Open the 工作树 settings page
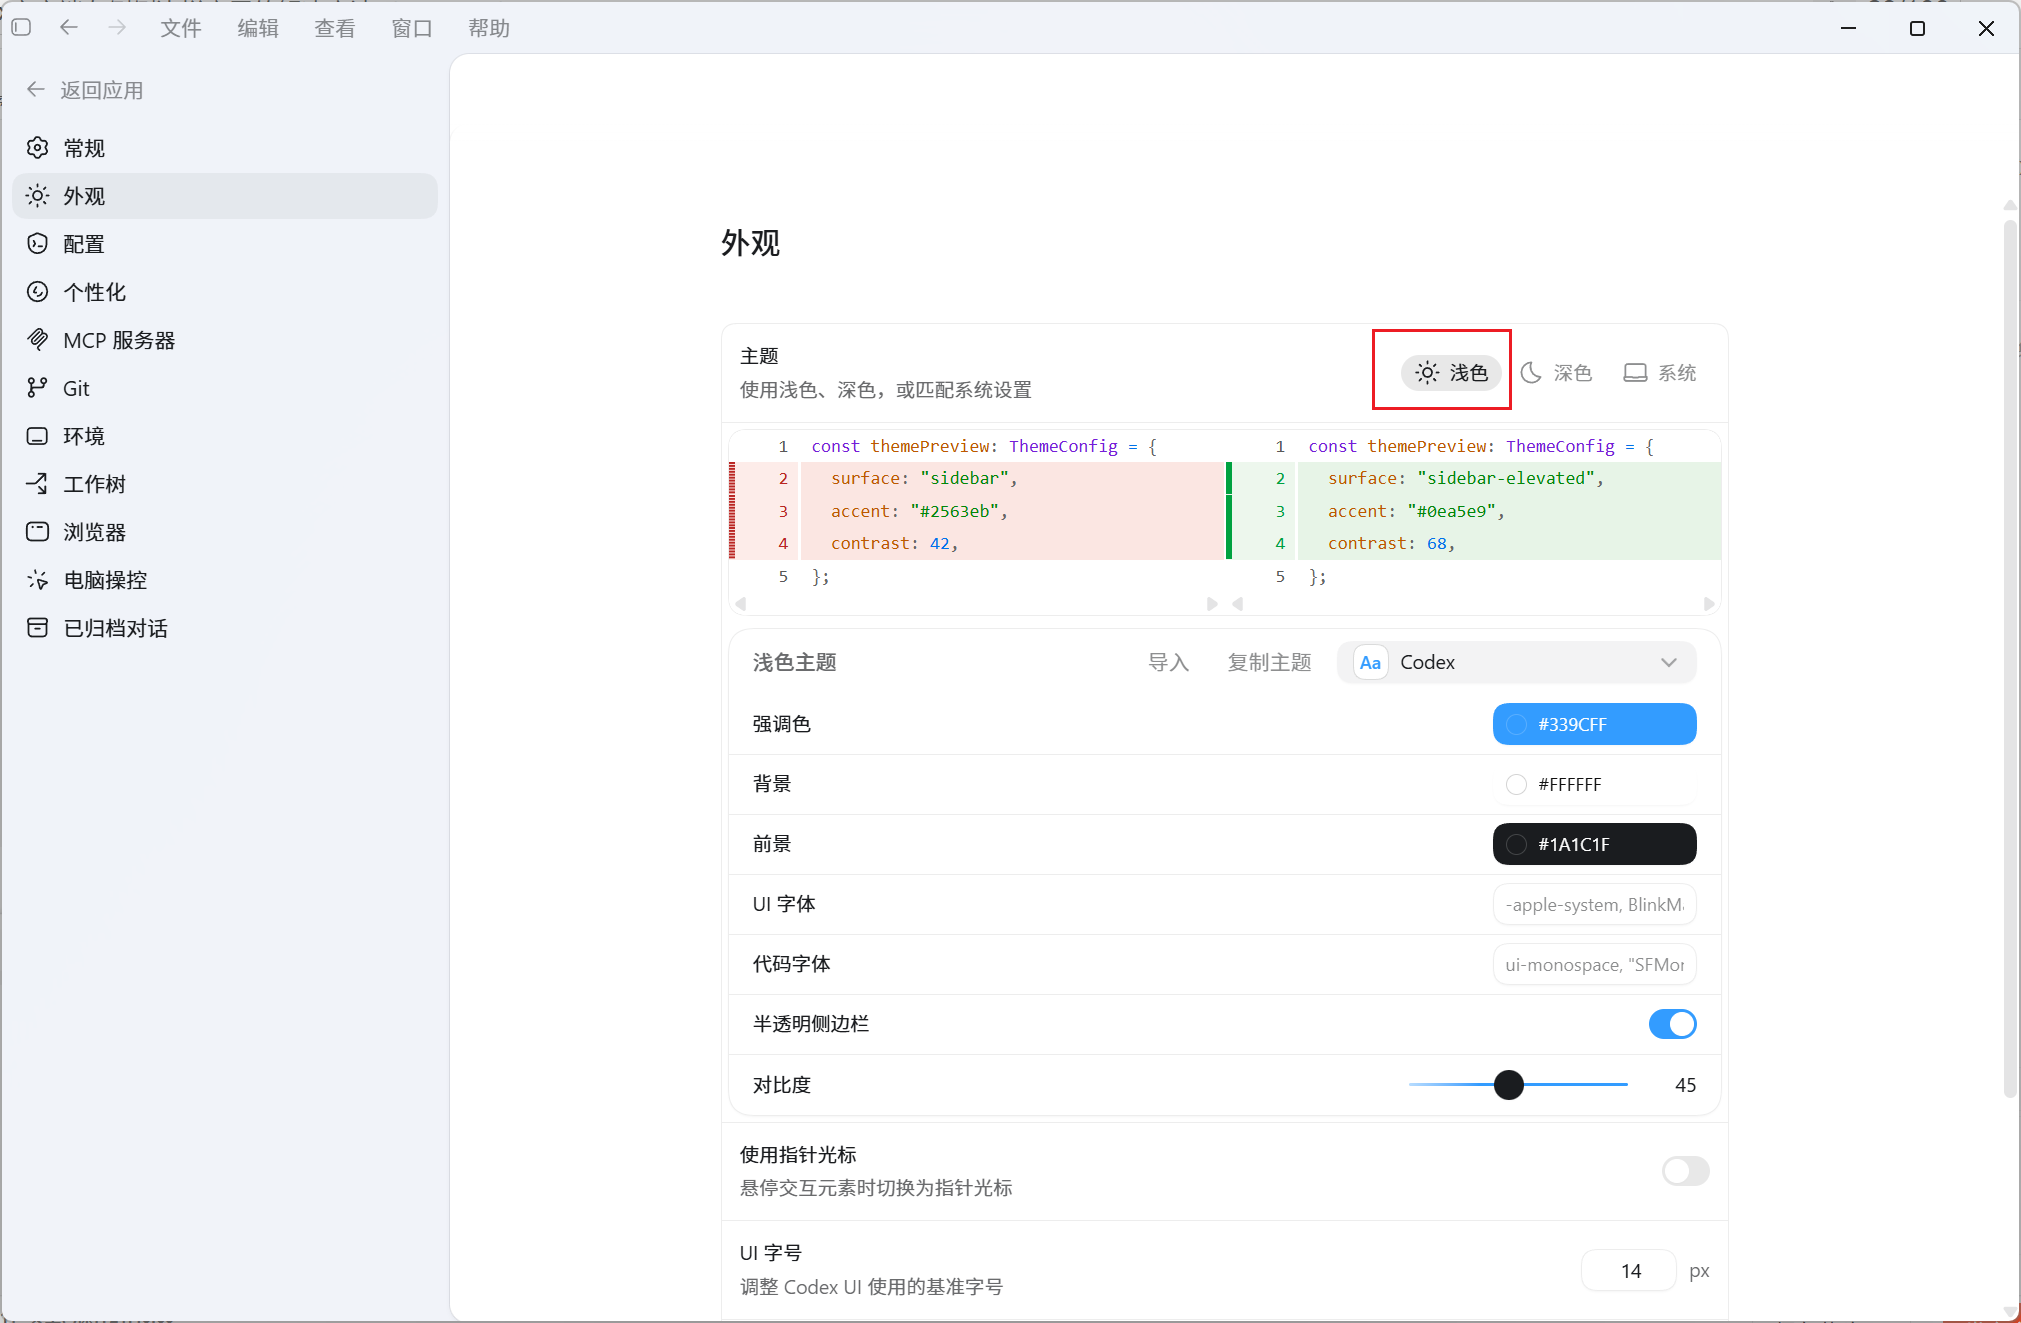 click(225, 484)
